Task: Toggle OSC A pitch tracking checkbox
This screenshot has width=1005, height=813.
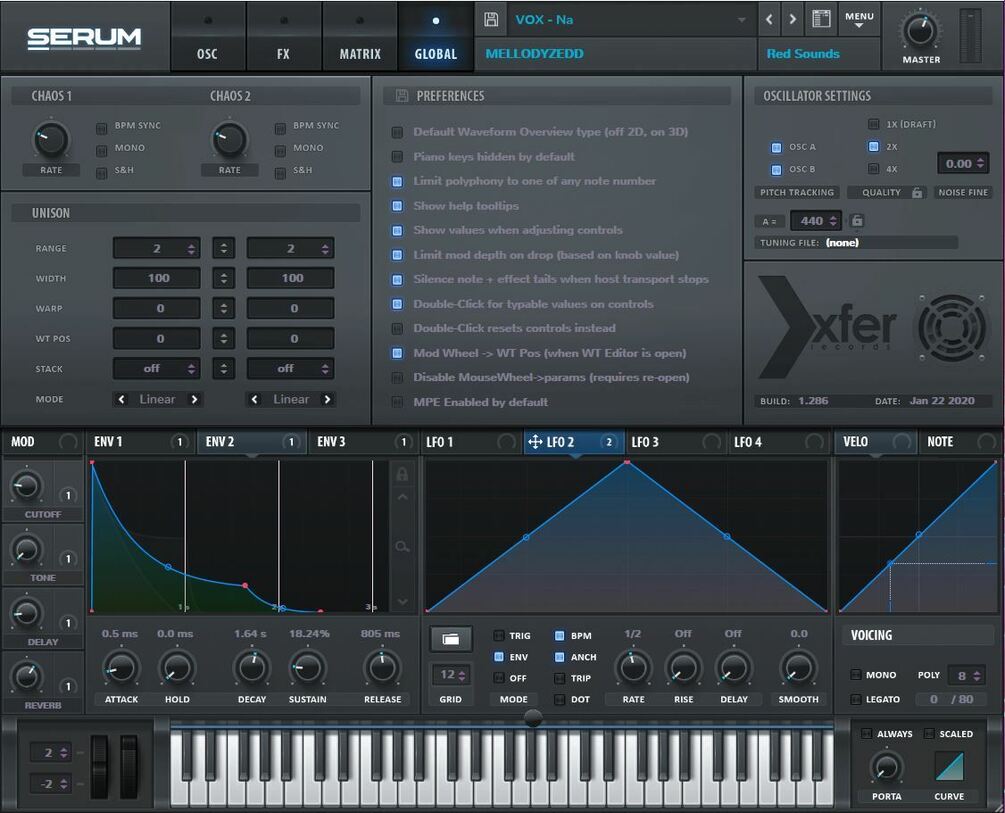Action: click(x=776, y=147)
